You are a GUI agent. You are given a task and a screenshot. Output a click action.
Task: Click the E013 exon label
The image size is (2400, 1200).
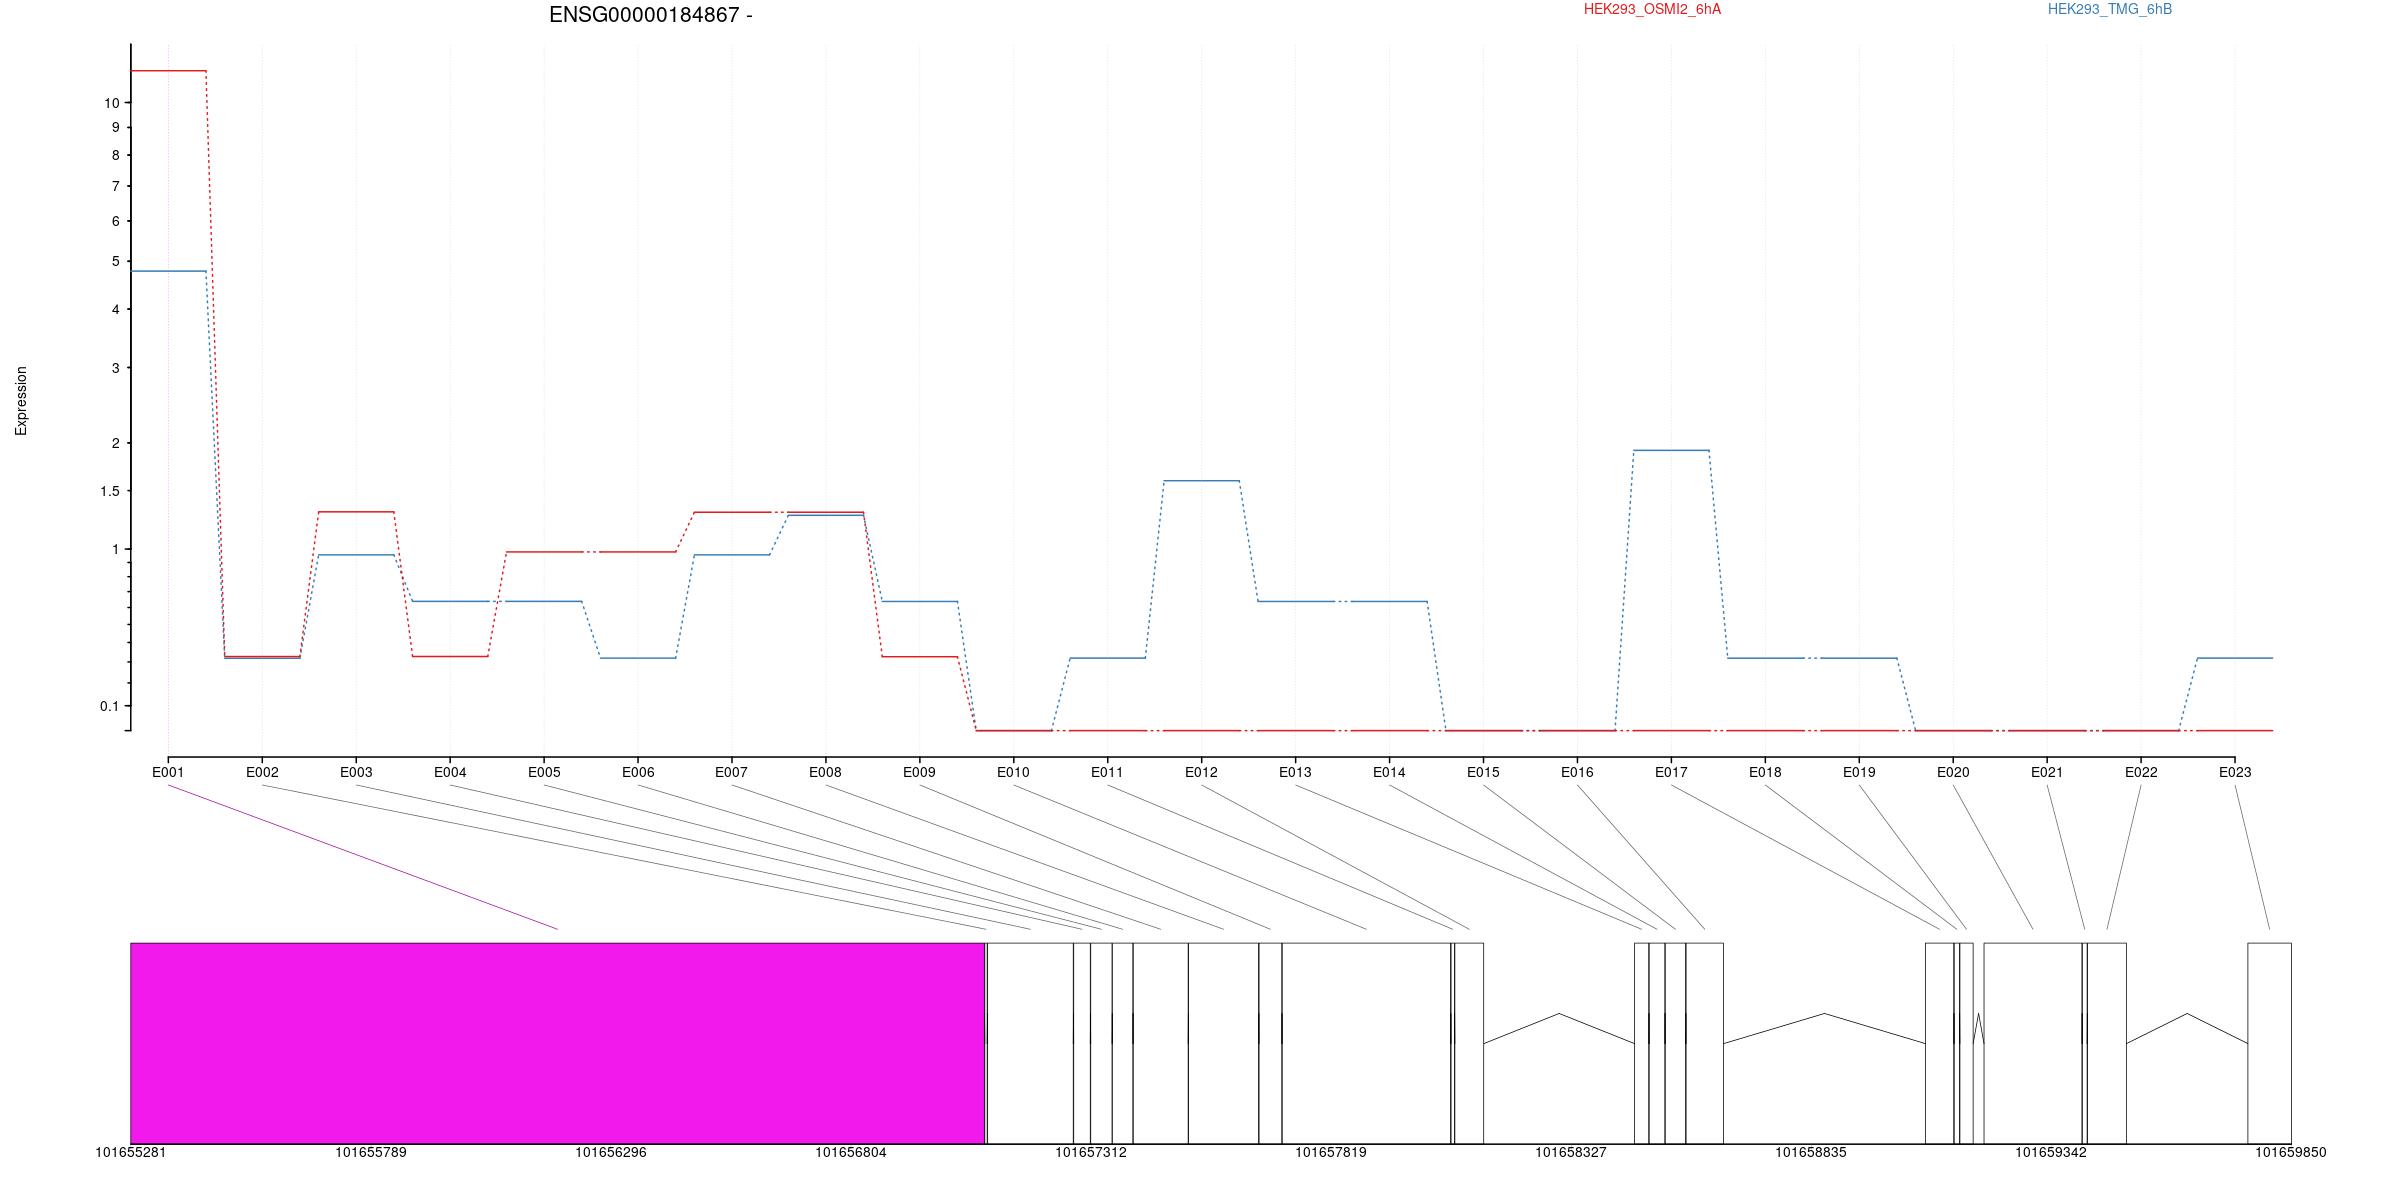[1295, 772]
